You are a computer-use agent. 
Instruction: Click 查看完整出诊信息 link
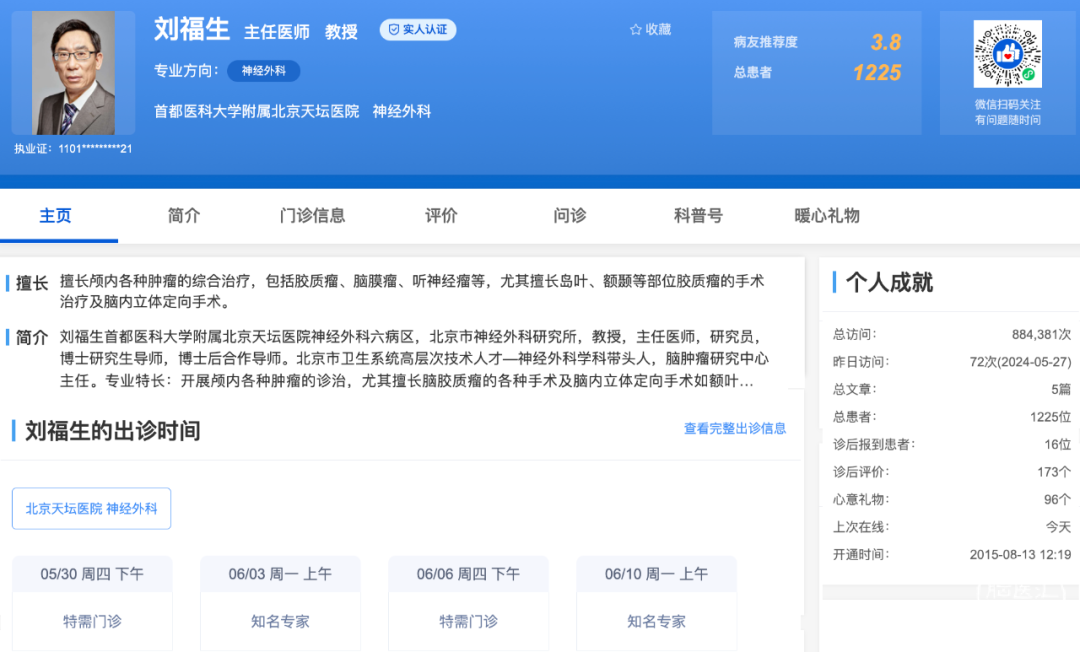pyautogui.click(x=735, y=428)
